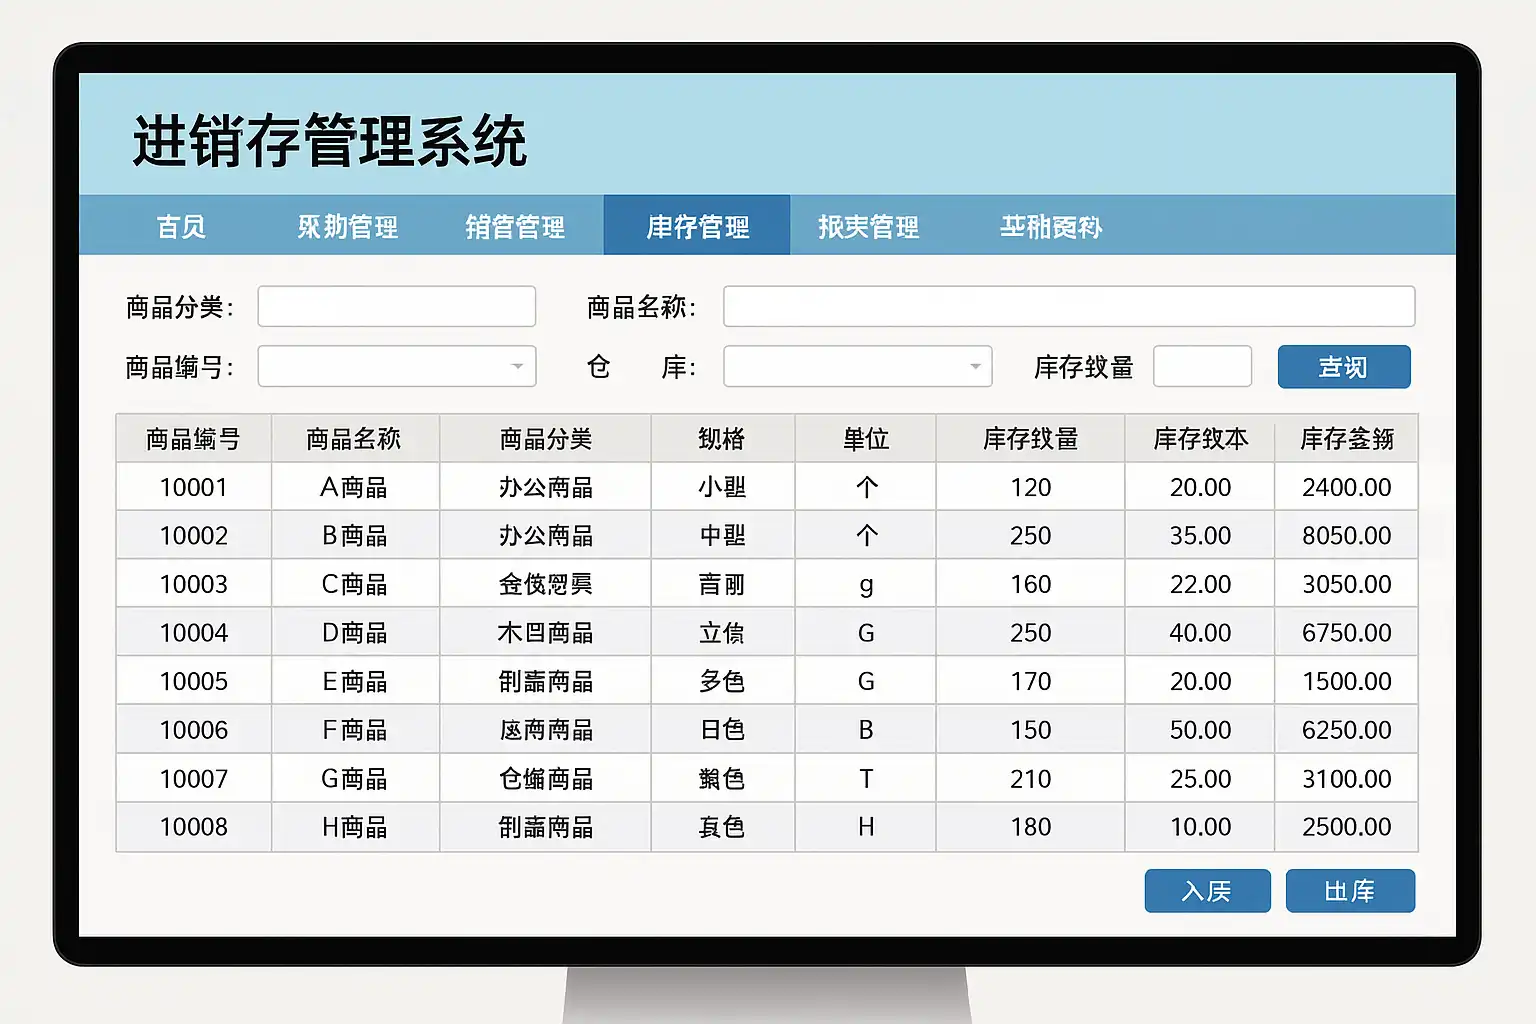Click the 商品编号 table column header
This screenshot has height=1024, width=1536.
point(194,439)
